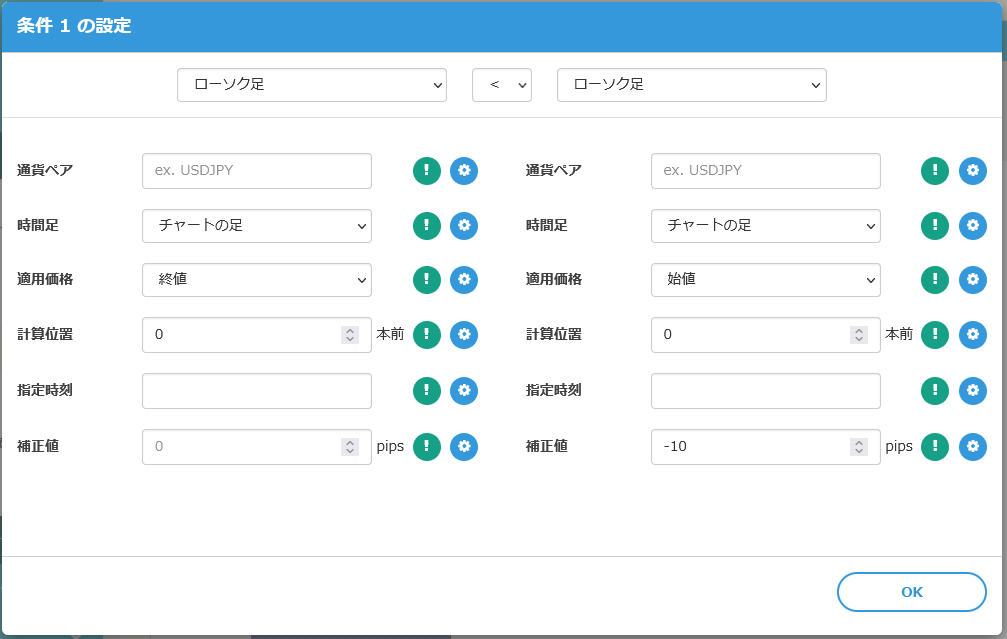Click the green info icon beside right 時間足

tap(935, 226)
